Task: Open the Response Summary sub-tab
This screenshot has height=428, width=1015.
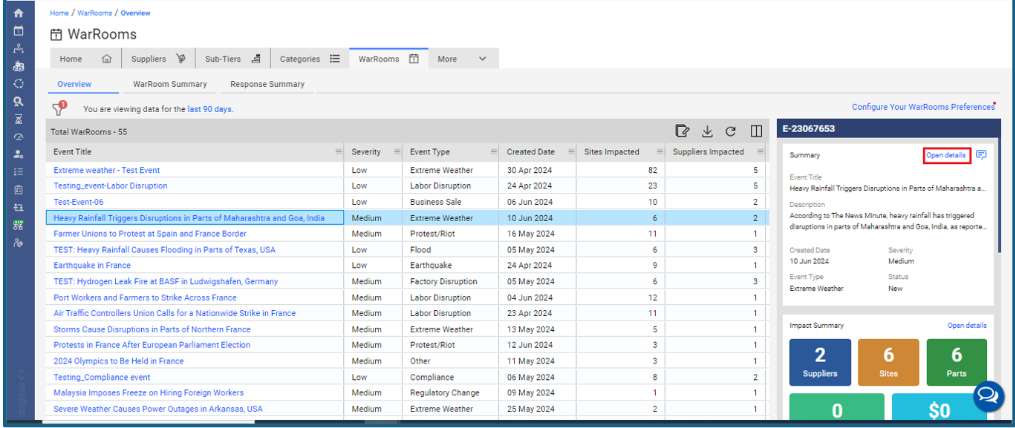Action: coord(267,84)
